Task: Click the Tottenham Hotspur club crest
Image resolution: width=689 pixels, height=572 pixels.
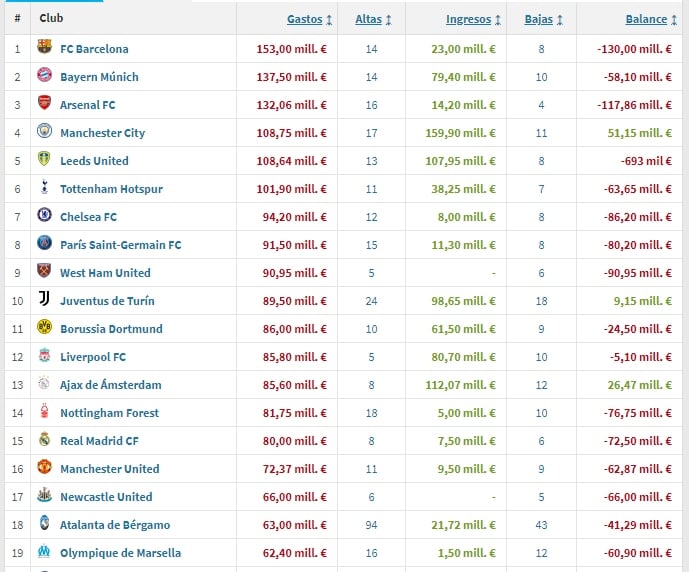Action: point(44,187)
